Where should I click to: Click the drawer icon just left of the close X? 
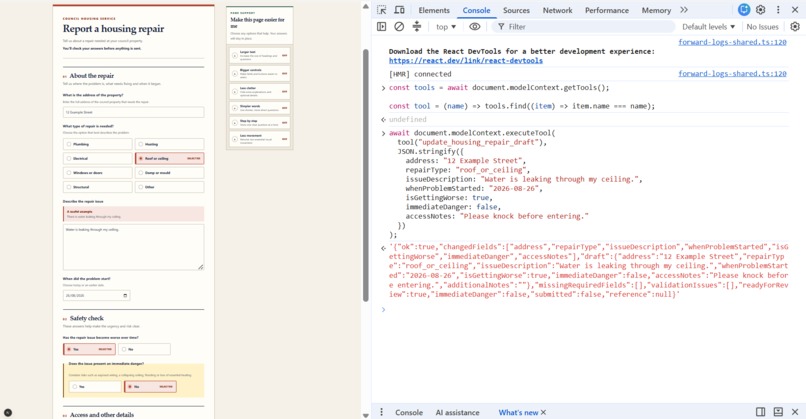(778, 412)
